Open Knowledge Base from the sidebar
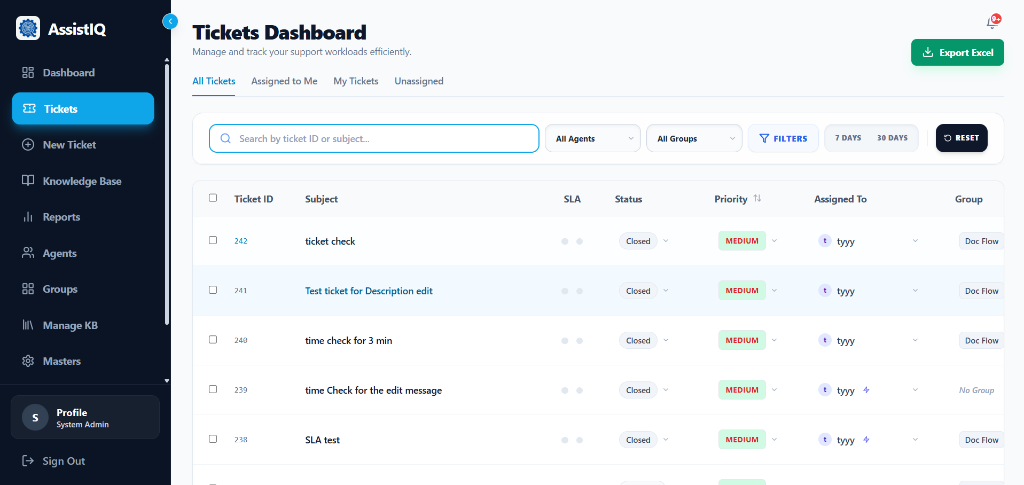This screenshot has width=1024, height=485. (x=83, y=181)
